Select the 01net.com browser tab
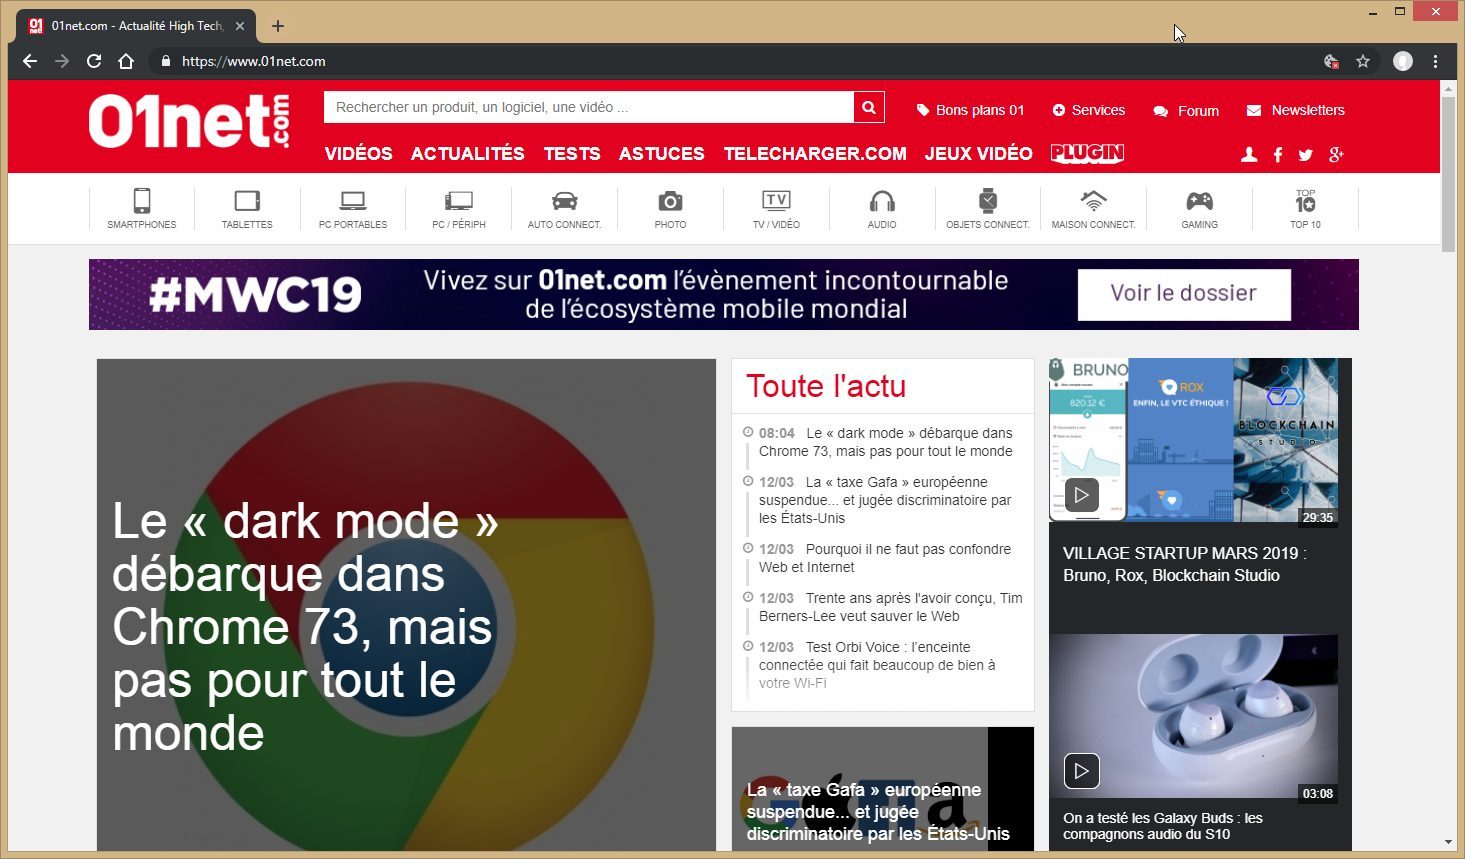 tap(136, 26)
